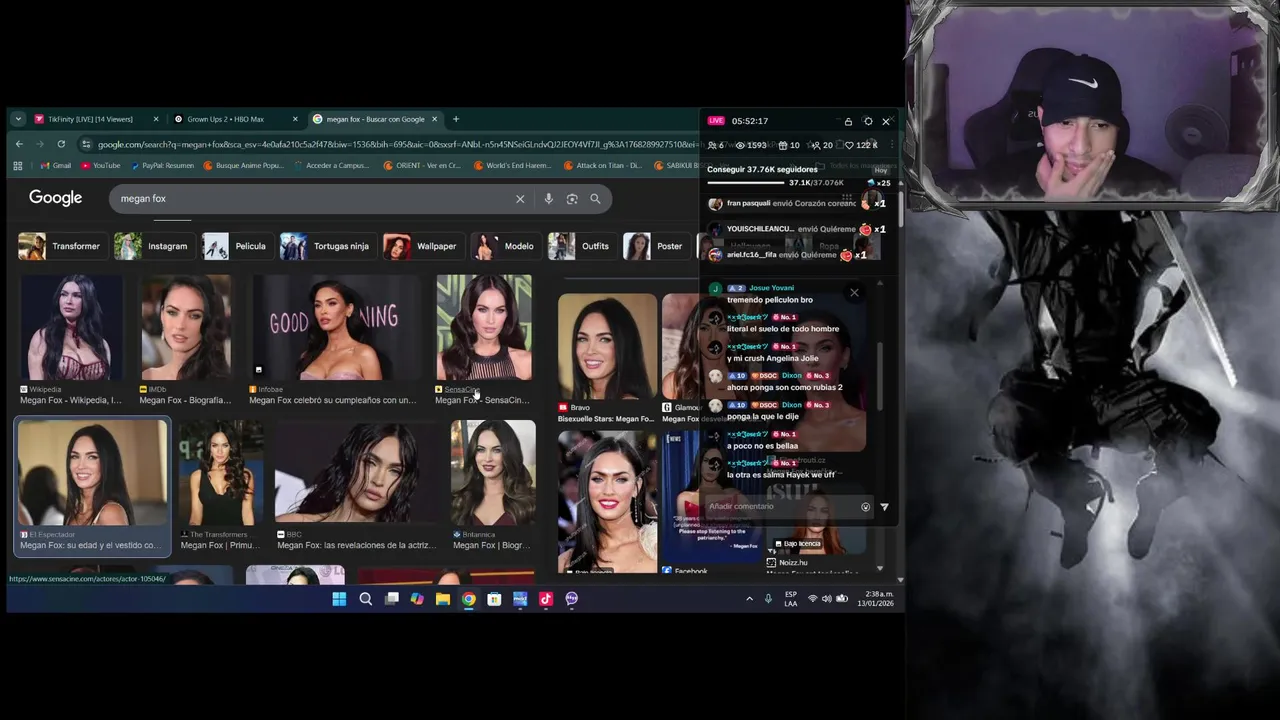Filter images by the Transformer chip
The height and width of the screenshot is (720, 1280).
coord(61,246)
